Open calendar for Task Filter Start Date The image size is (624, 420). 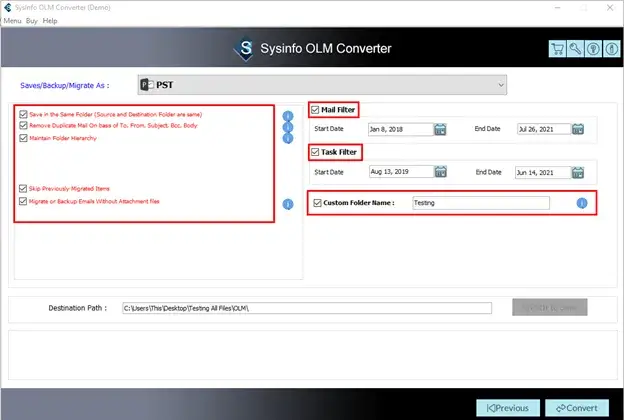(440, 172)
